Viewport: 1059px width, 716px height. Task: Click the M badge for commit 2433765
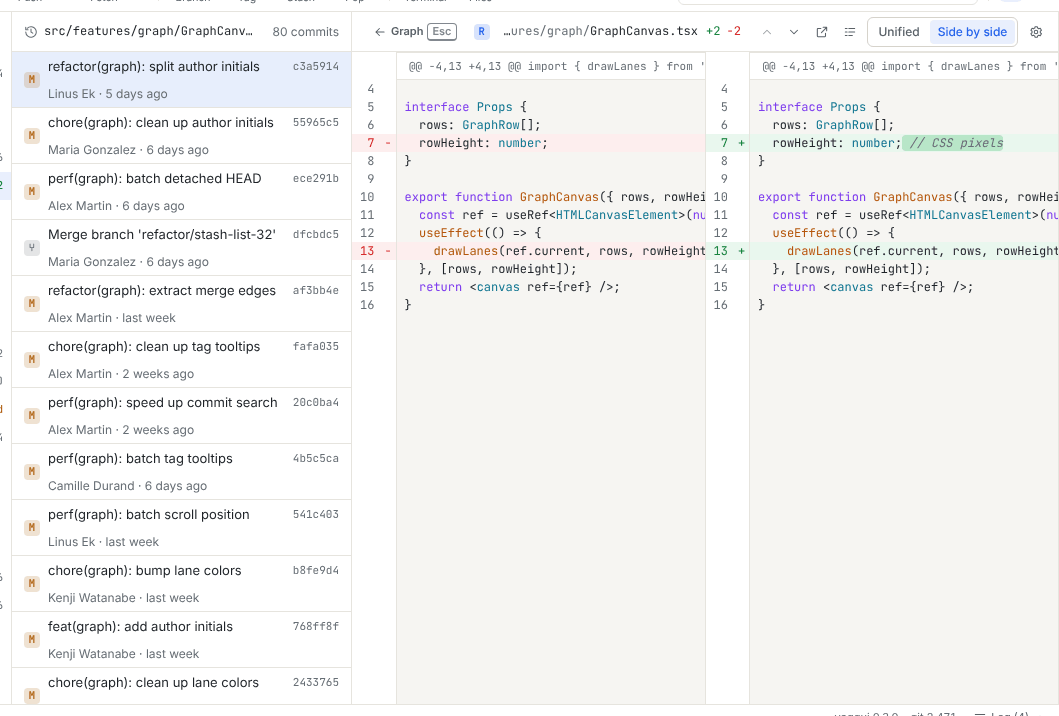click(x=32, y=696)
